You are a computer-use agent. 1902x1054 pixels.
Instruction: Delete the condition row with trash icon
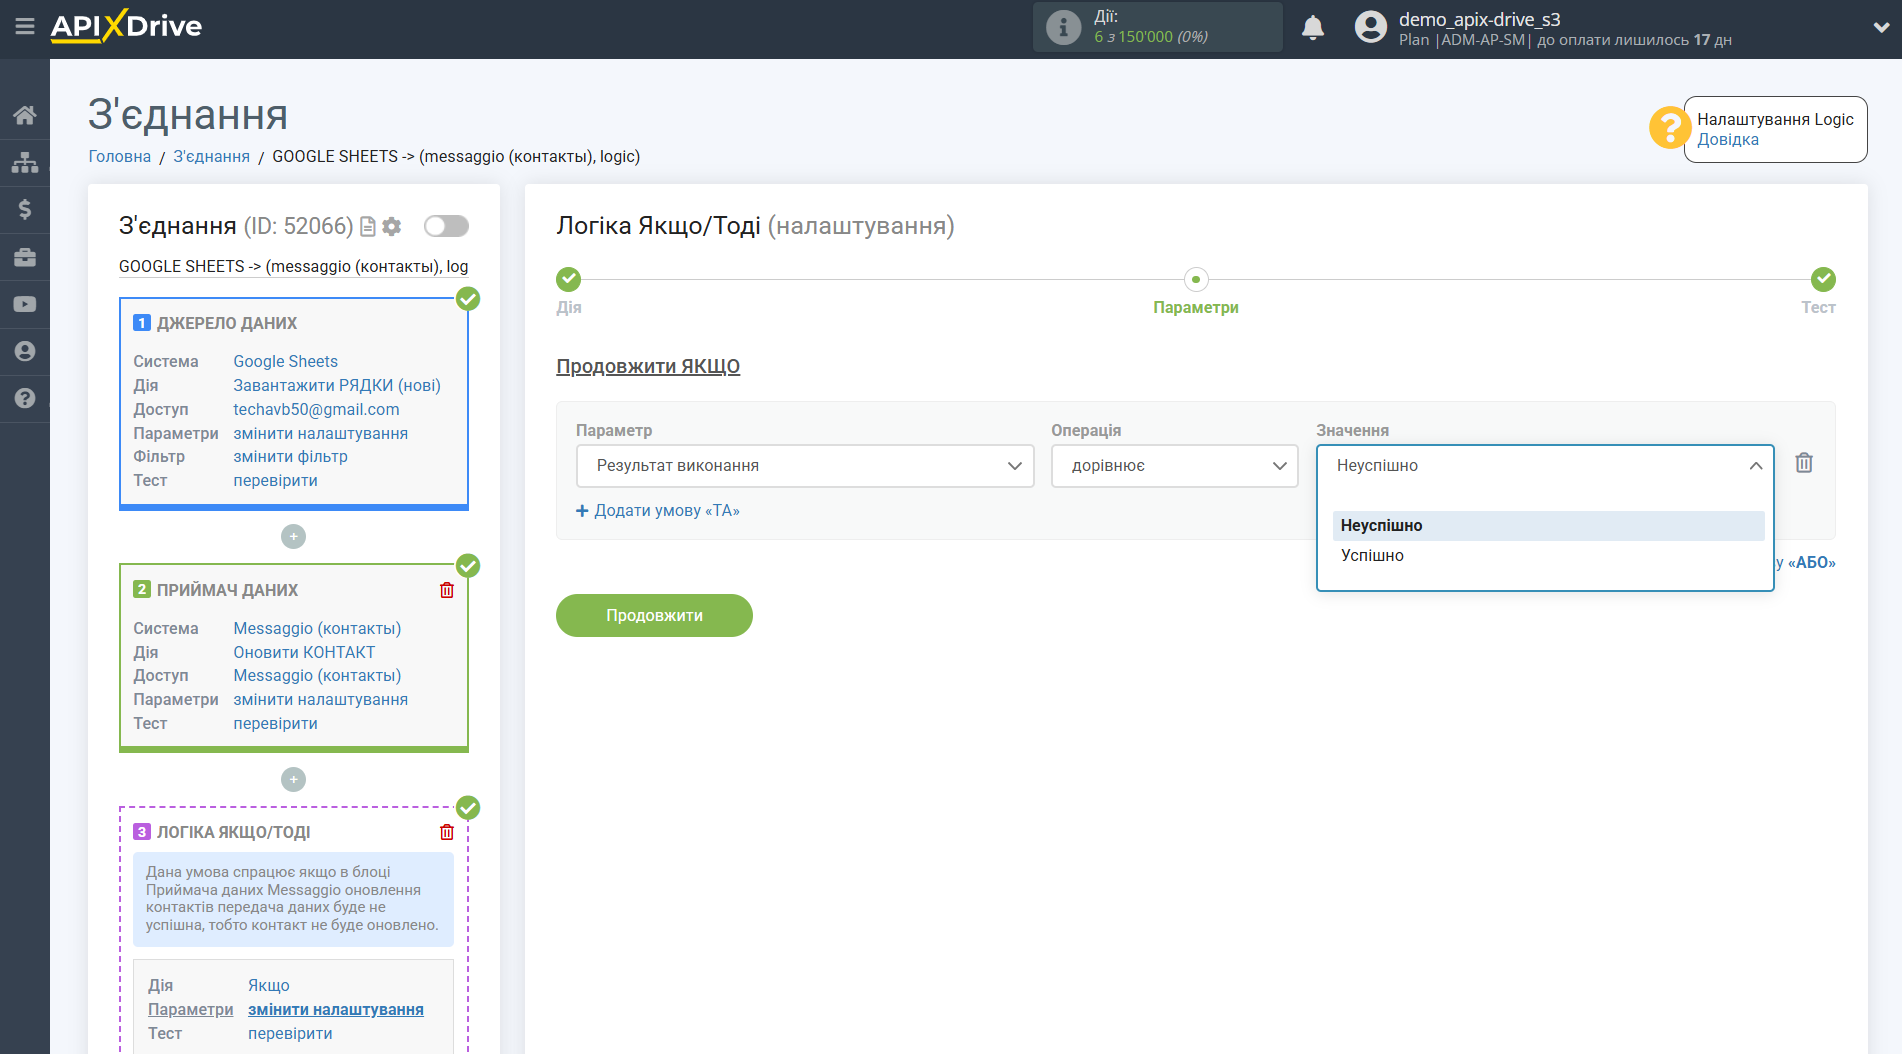[x=1803, y=463]
